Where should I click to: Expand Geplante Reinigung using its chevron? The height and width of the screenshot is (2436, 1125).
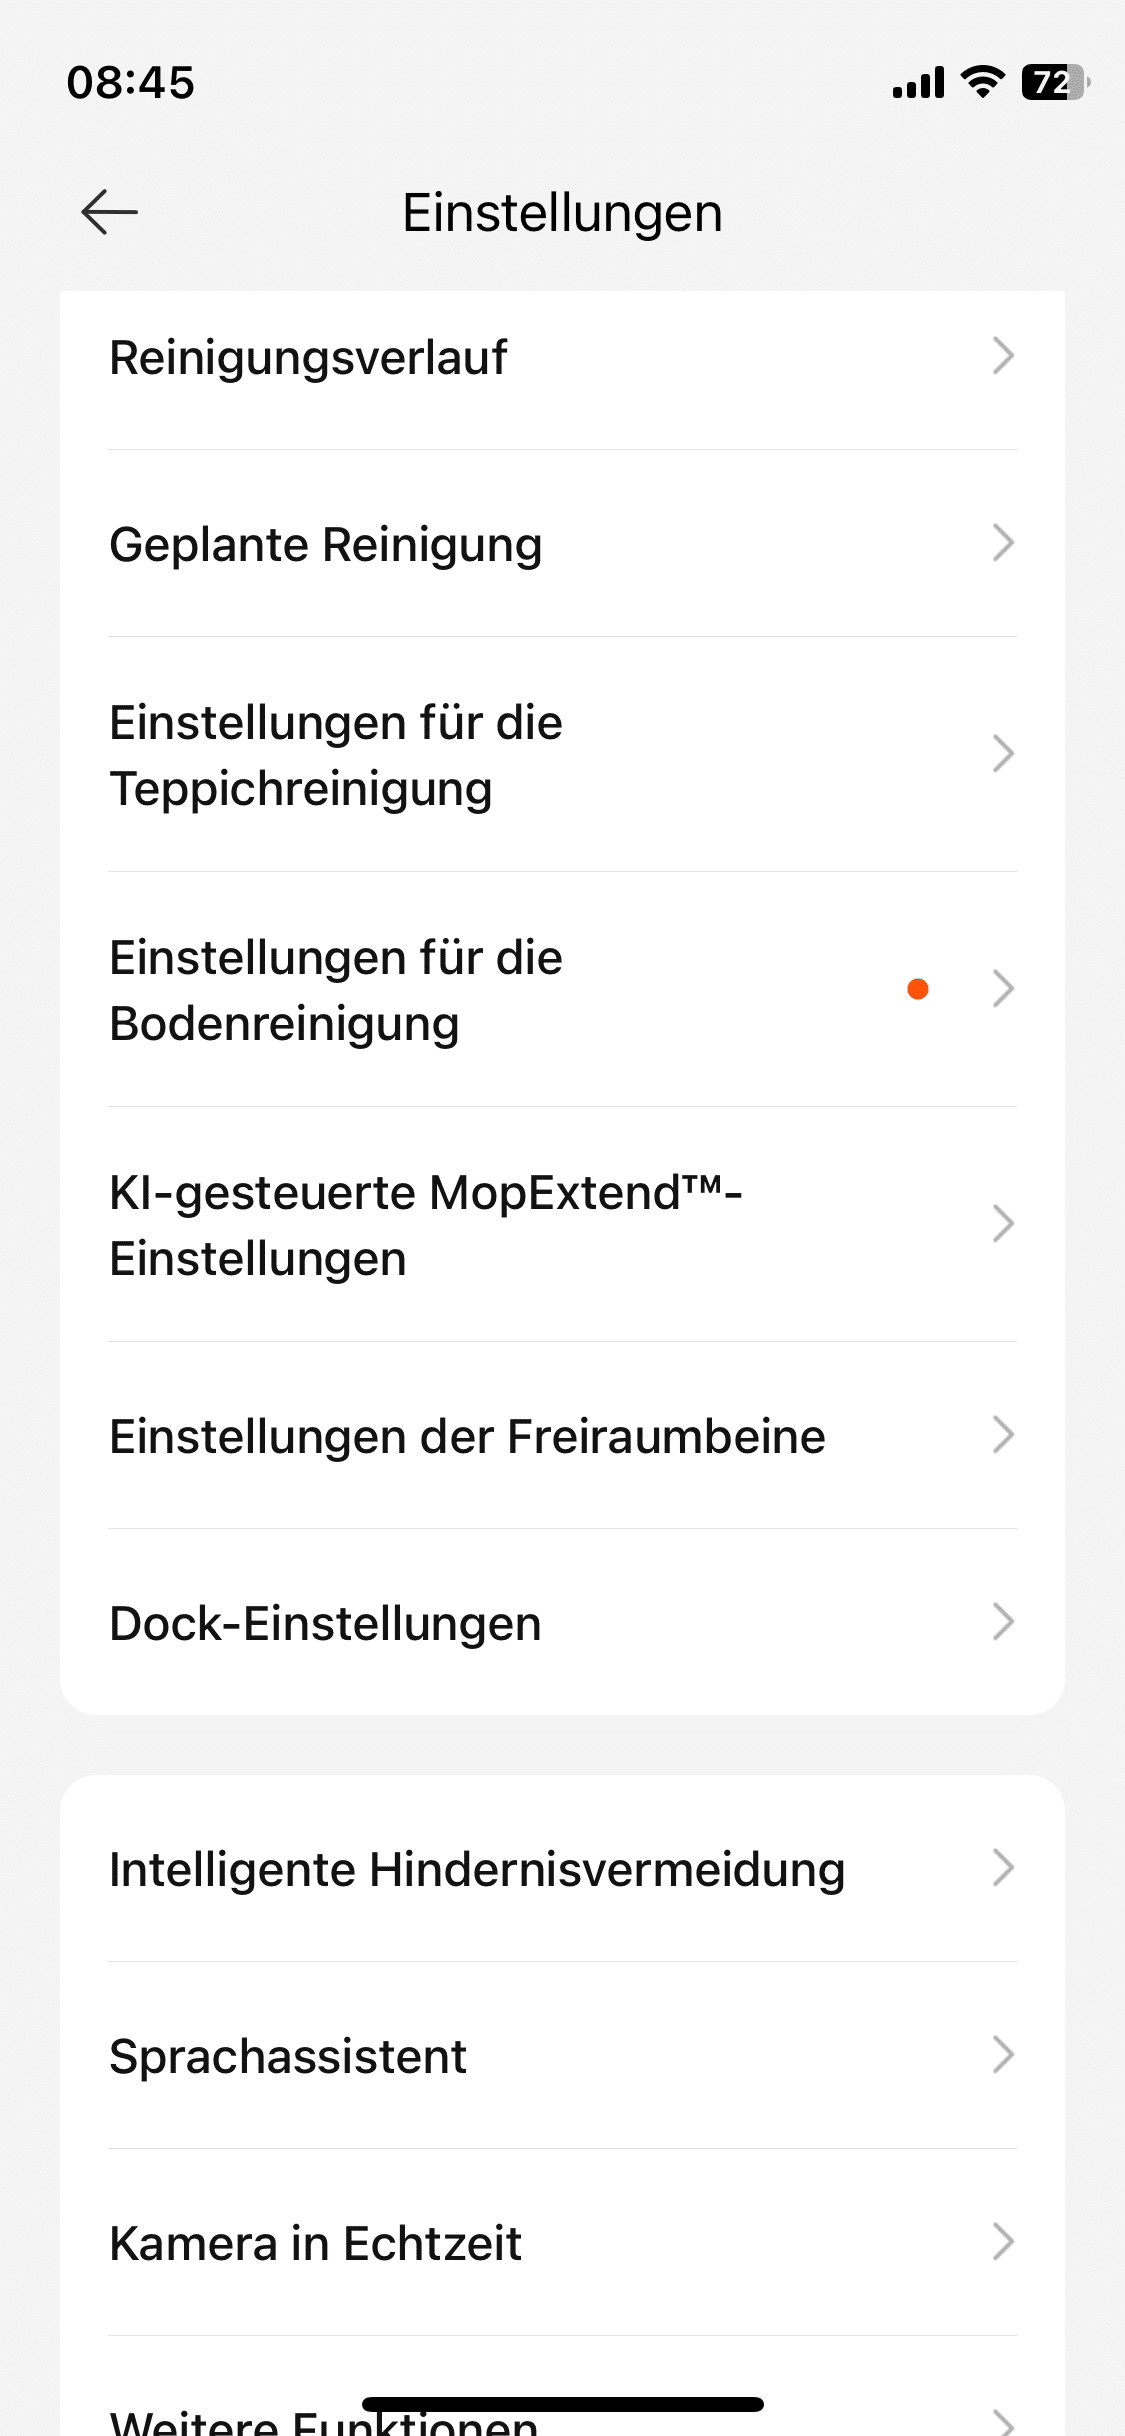pyautogui.click(x=1003, y=543)
